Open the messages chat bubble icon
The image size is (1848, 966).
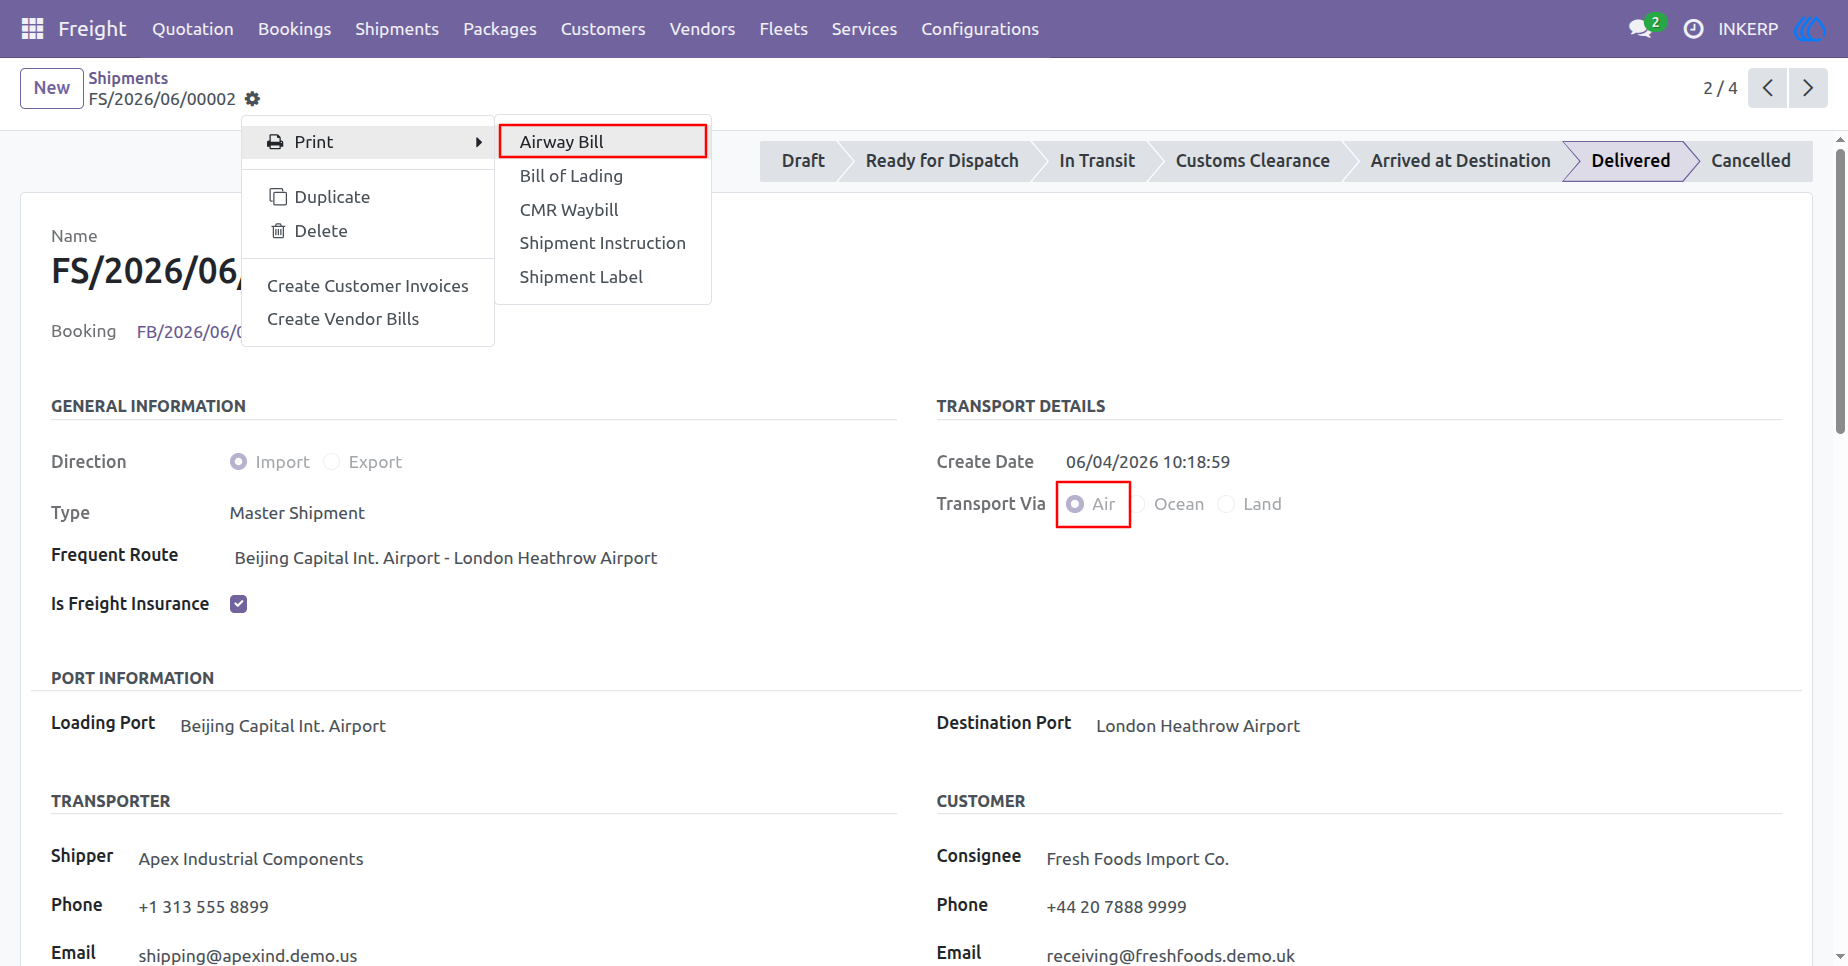pyautogui.click(x=1640, y=29)
